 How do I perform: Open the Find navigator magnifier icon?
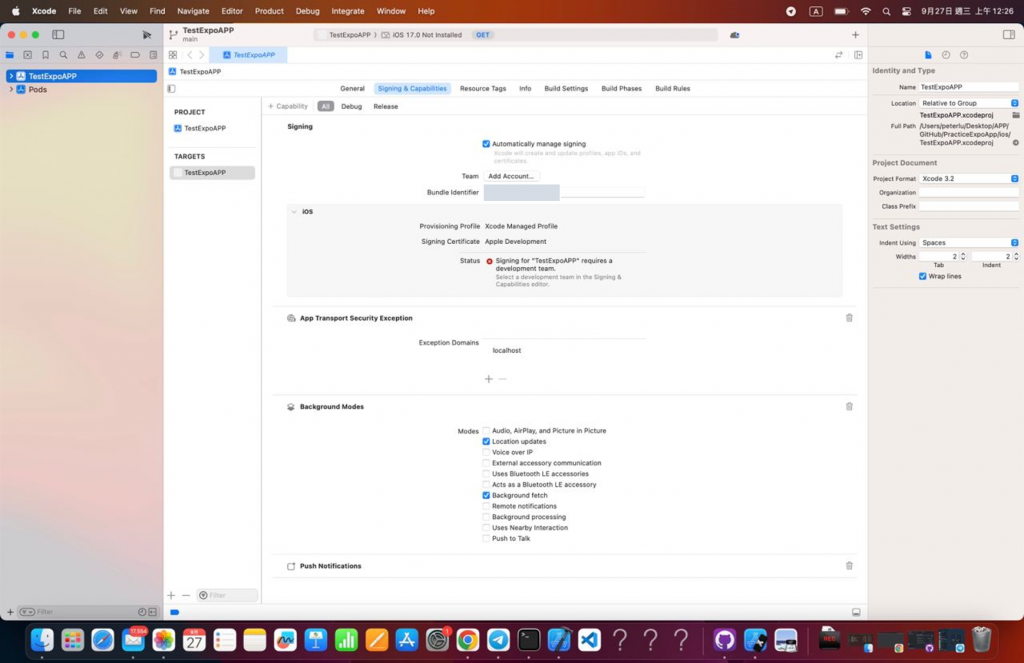pos(63,55)
